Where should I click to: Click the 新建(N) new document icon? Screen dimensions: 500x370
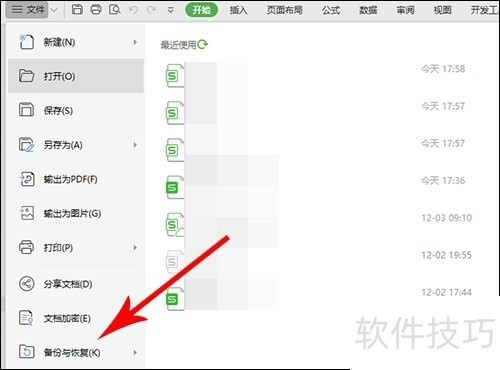pos(26,42)
